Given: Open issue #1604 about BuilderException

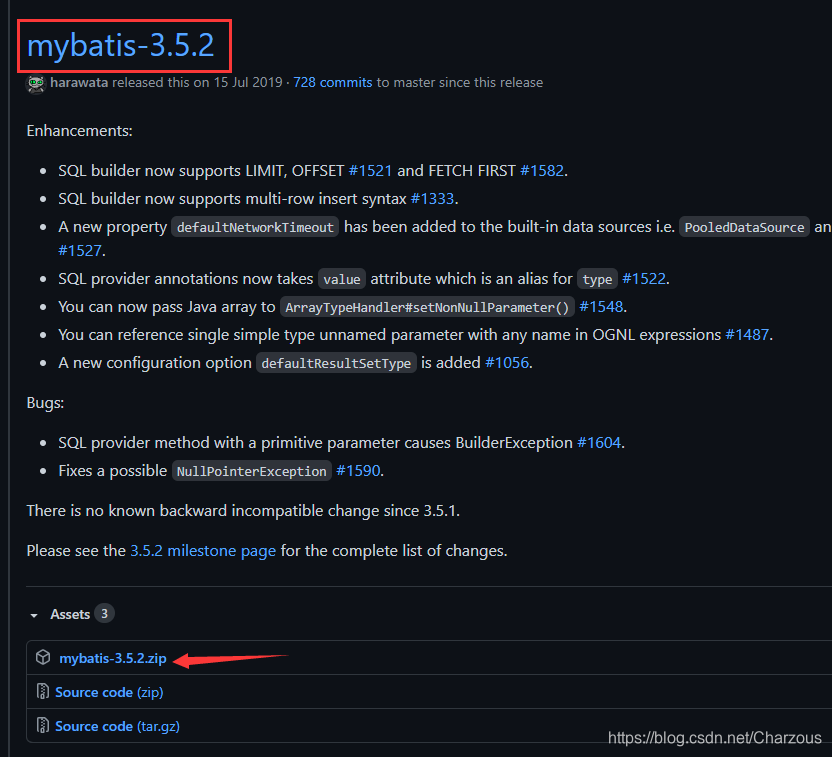Looking at the screenshot, I should pyautogui.click(x=600, y=442).
